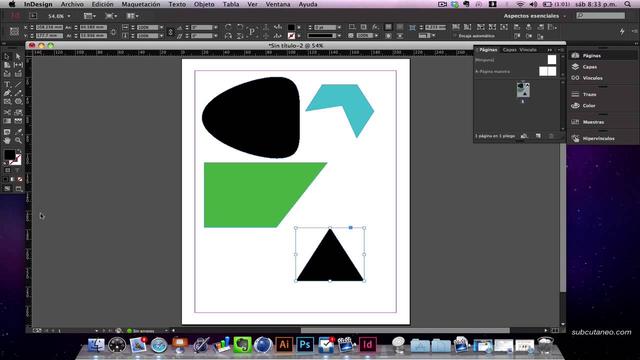This screenshot has height=360, width=640.
Task: Enable no text wrap button
Action: [388, 27]
